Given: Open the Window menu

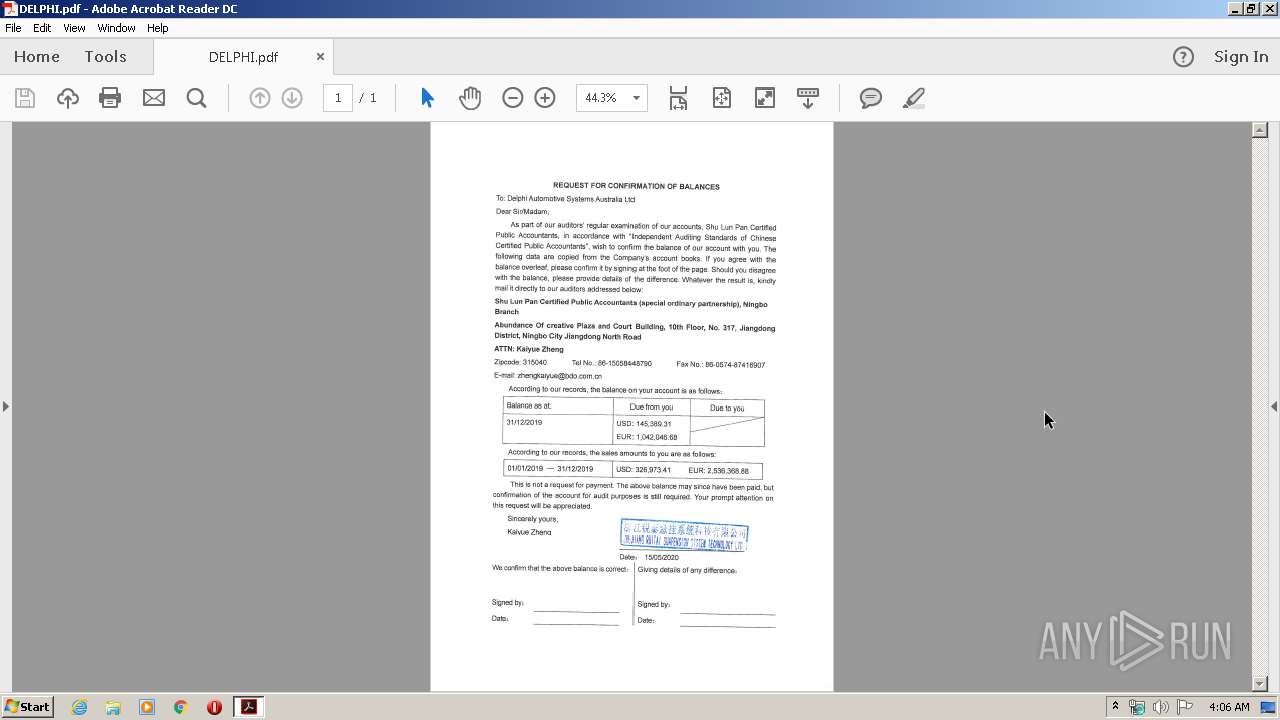Looking at the screenshot, I should click(116, 28).
